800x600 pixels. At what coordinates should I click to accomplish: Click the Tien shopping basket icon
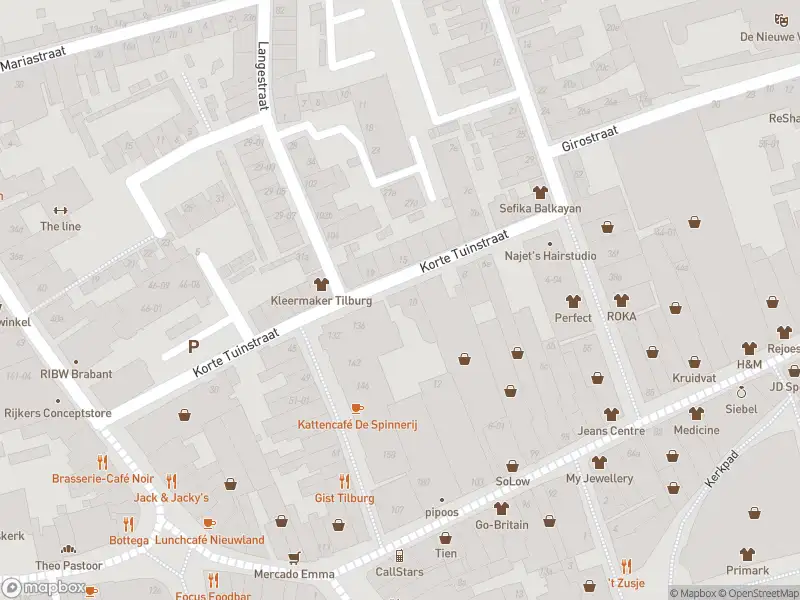coord(445,537)
